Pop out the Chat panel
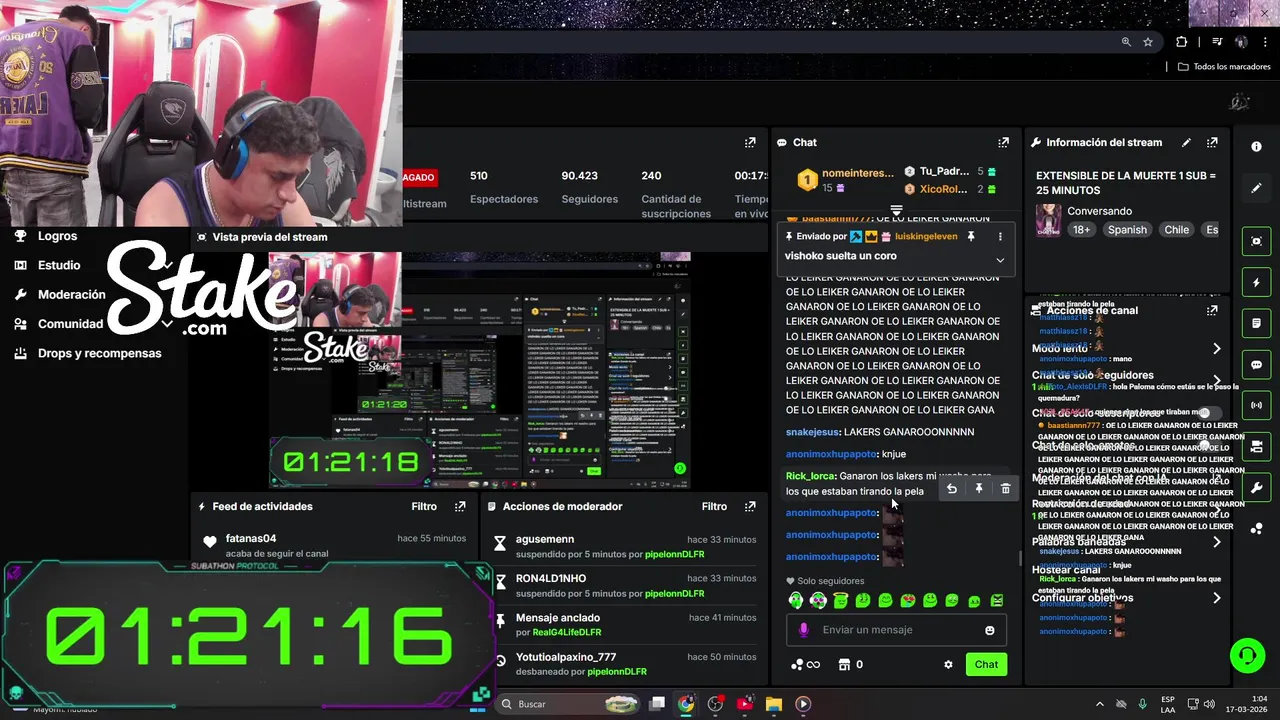 [1003, 143]
